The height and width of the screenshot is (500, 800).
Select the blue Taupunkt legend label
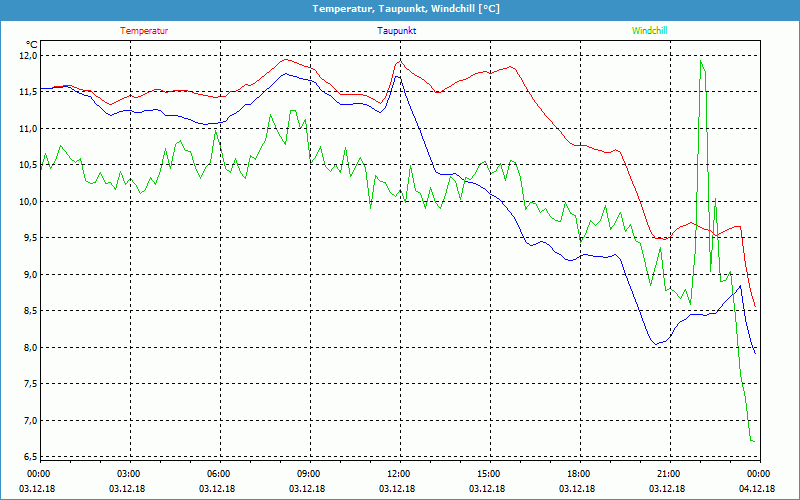click(x=397, y=31)
